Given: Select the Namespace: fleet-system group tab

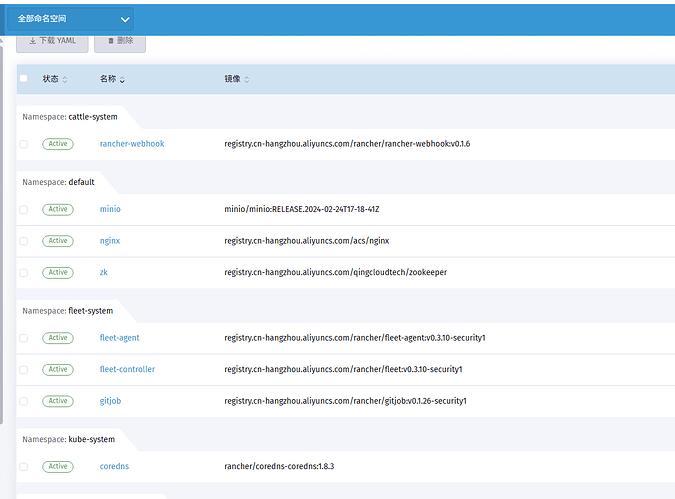Looking at the screenshot, I should tap(68, 311).
